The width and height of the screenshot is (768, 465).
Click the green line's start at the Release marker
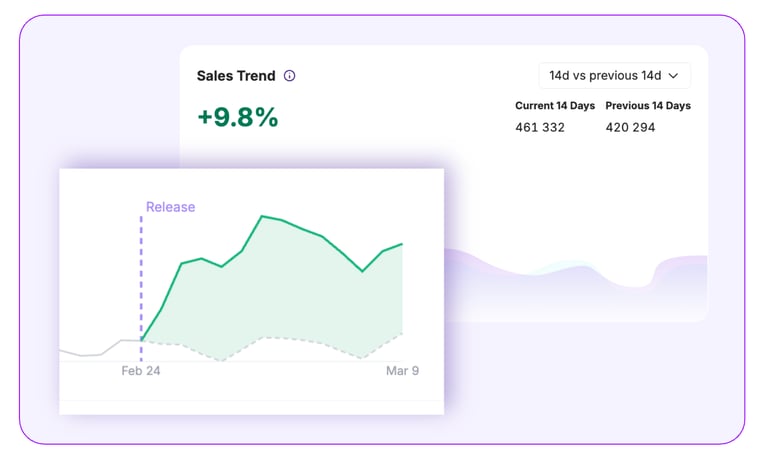(142, 341)
